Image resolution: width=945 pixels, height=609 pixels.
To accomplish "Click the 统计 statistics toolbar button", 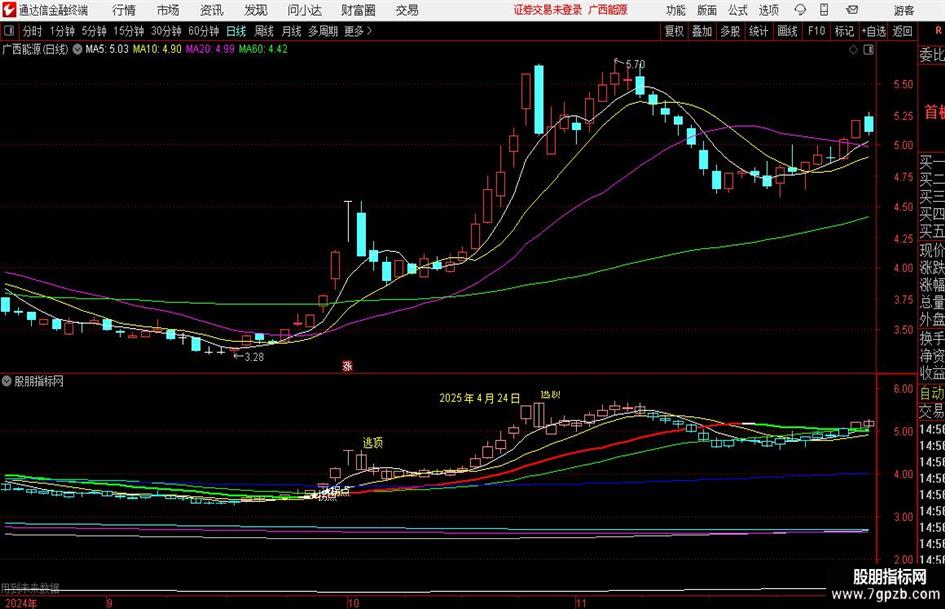I will click(758, 31).
